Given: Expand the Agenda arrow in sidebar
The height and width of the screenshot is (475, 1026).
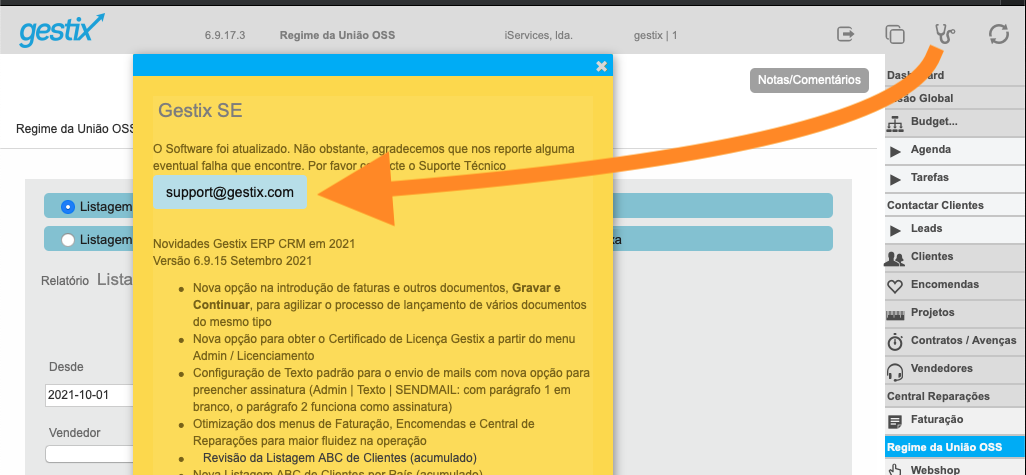Looking at the screenshot, I should coord(895,152).
